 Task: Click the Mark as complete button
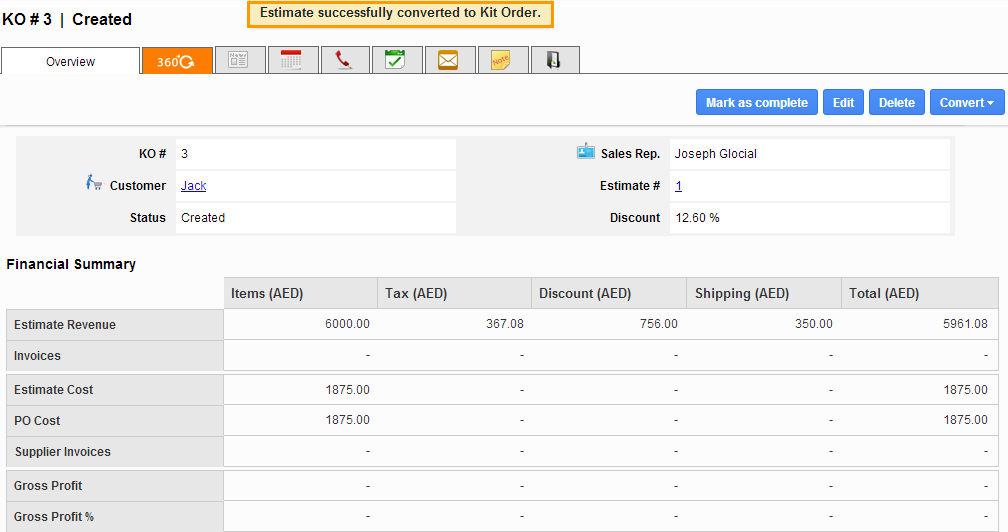pos(756,103)
